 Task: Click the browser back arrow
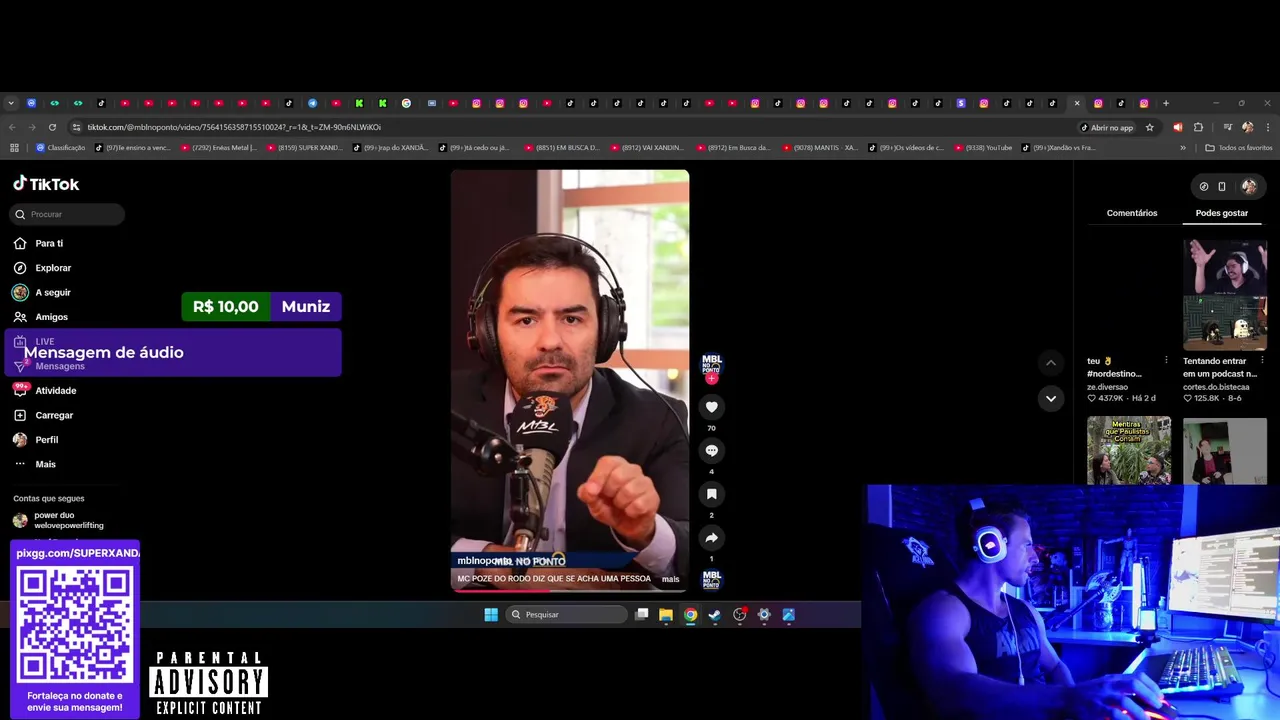pyautogui.click(x=12, y=127)
